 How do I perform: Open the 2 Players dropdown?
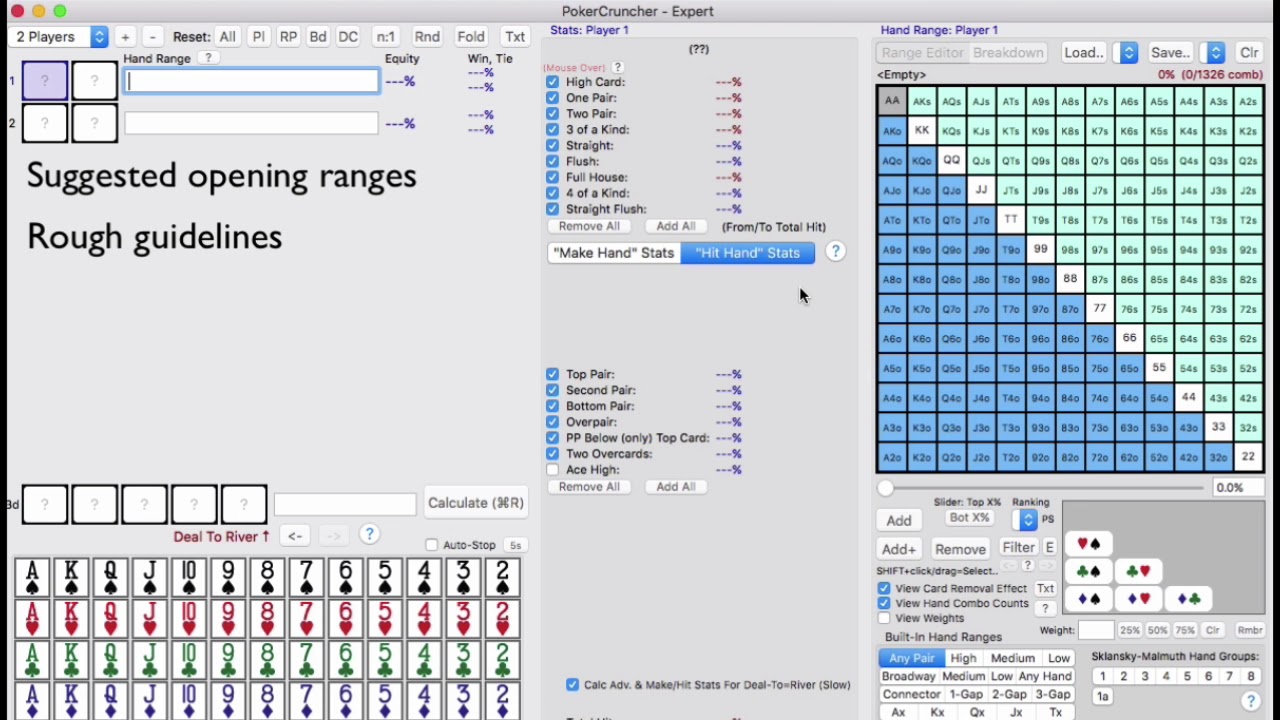pyautogui.click(x=58, y=37)
